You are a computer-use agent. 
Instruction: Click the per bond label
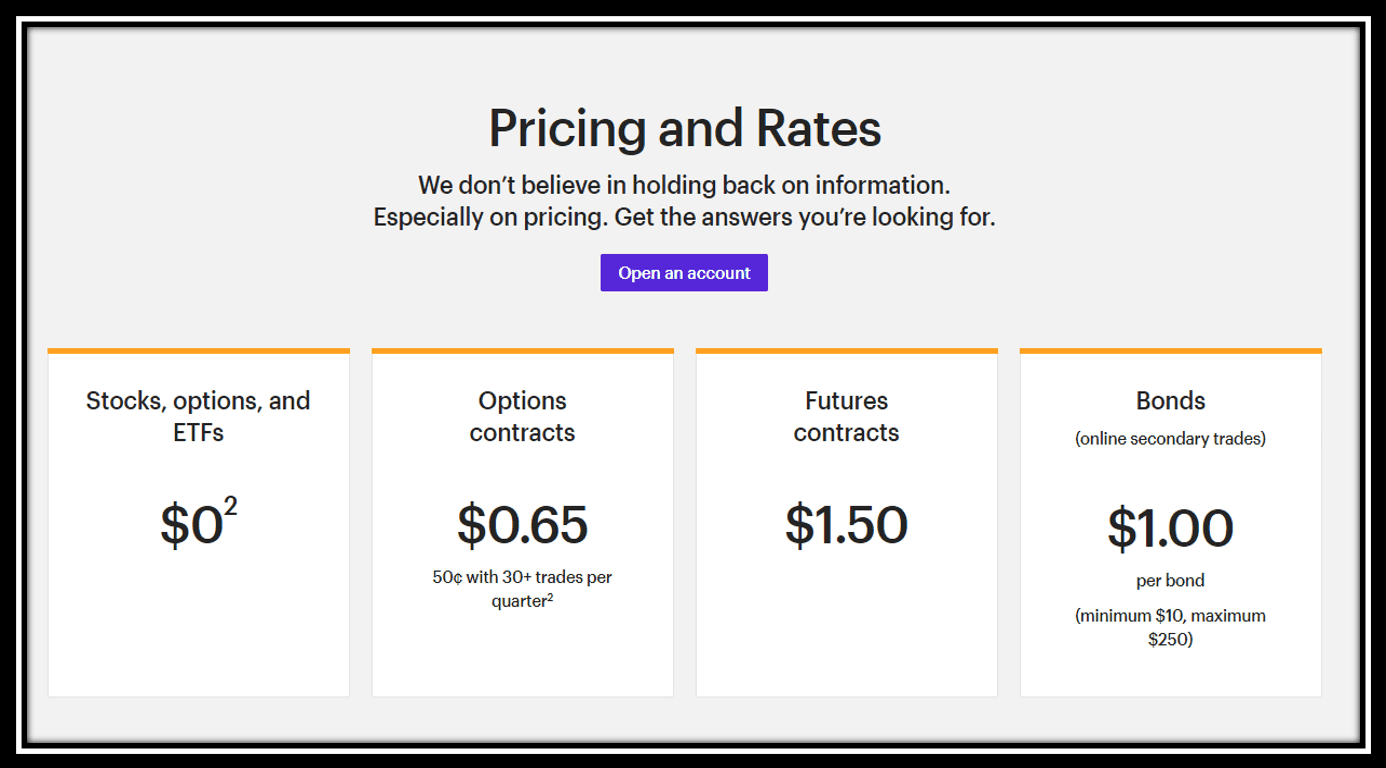1170,581
